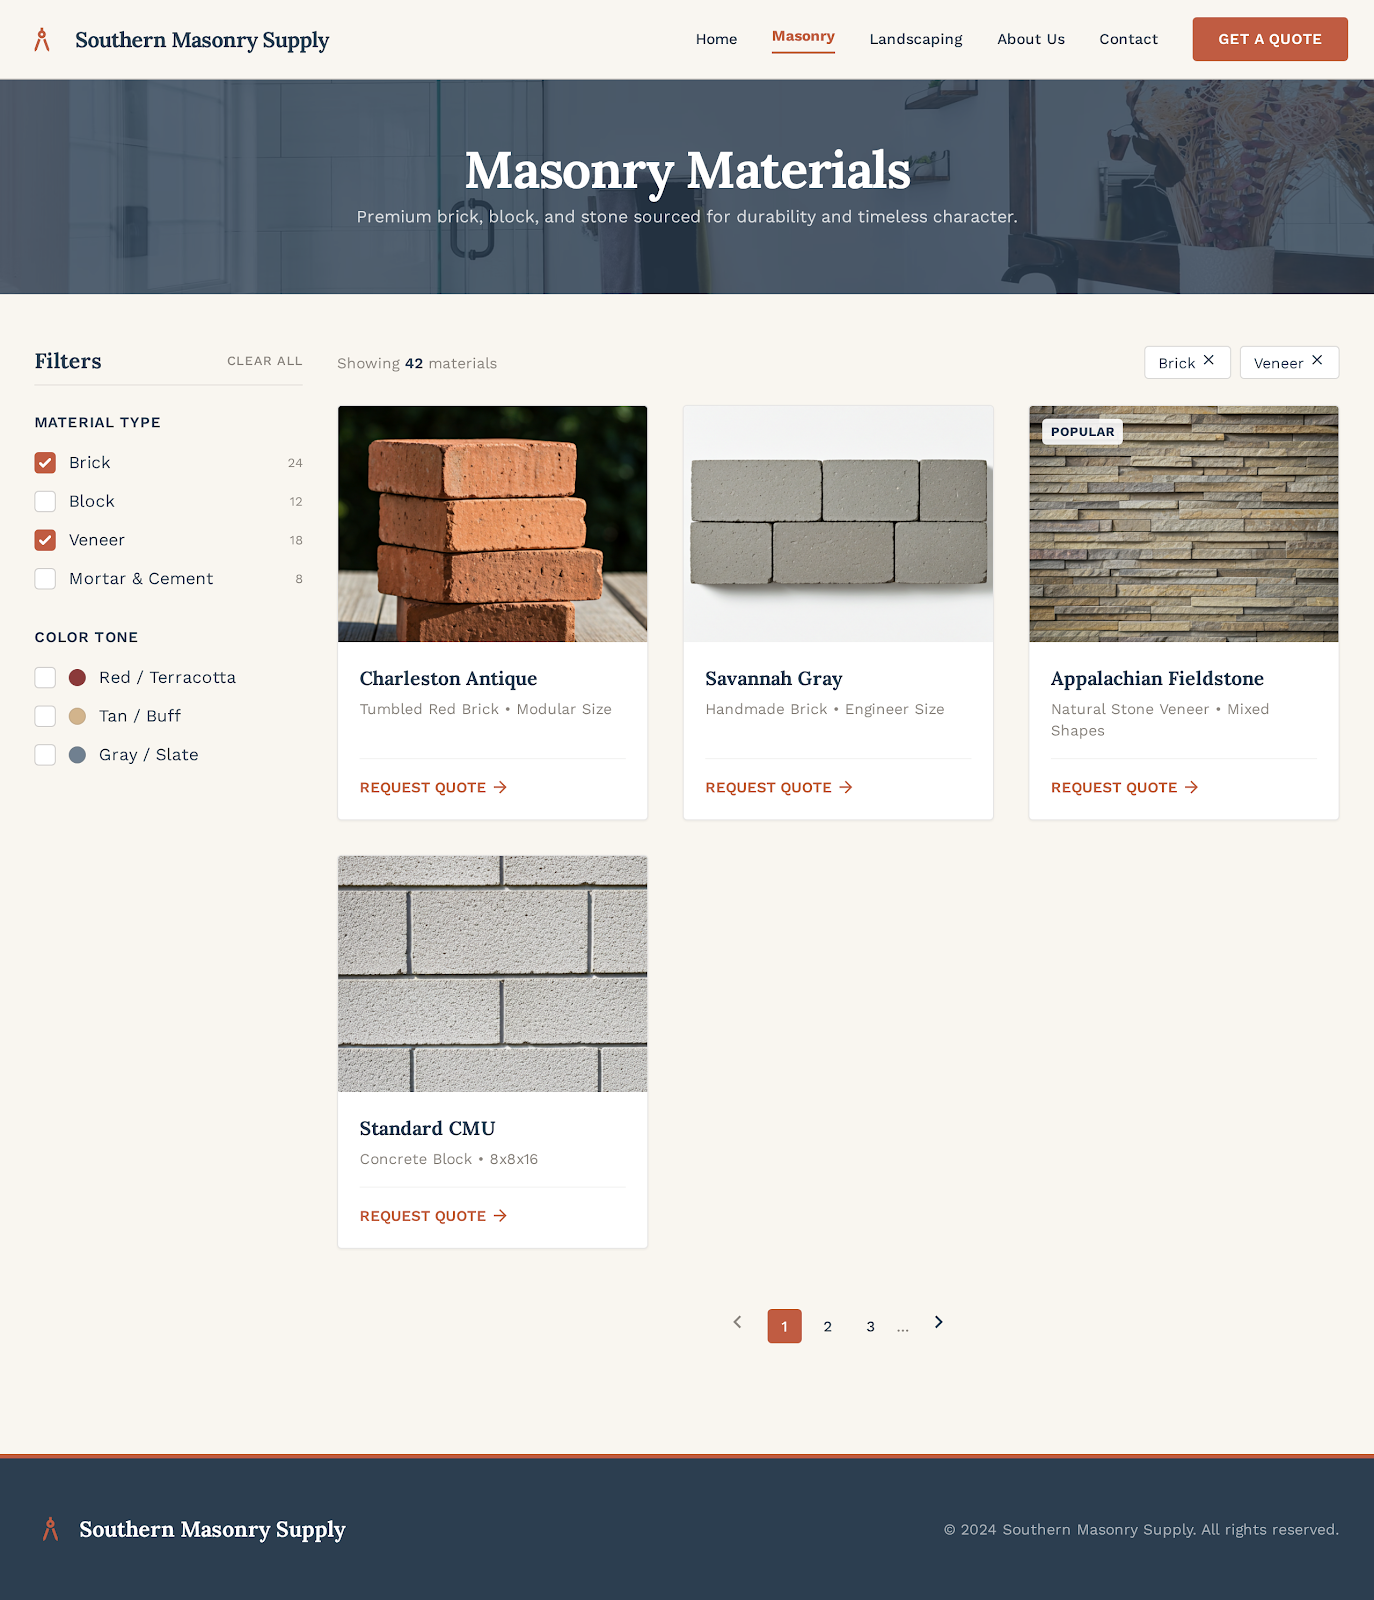Viewport: 1374px width, 1600px height.
Task: Open the Landscaping nav menu item
Action: pyautogui.click(x=915, y=40)
